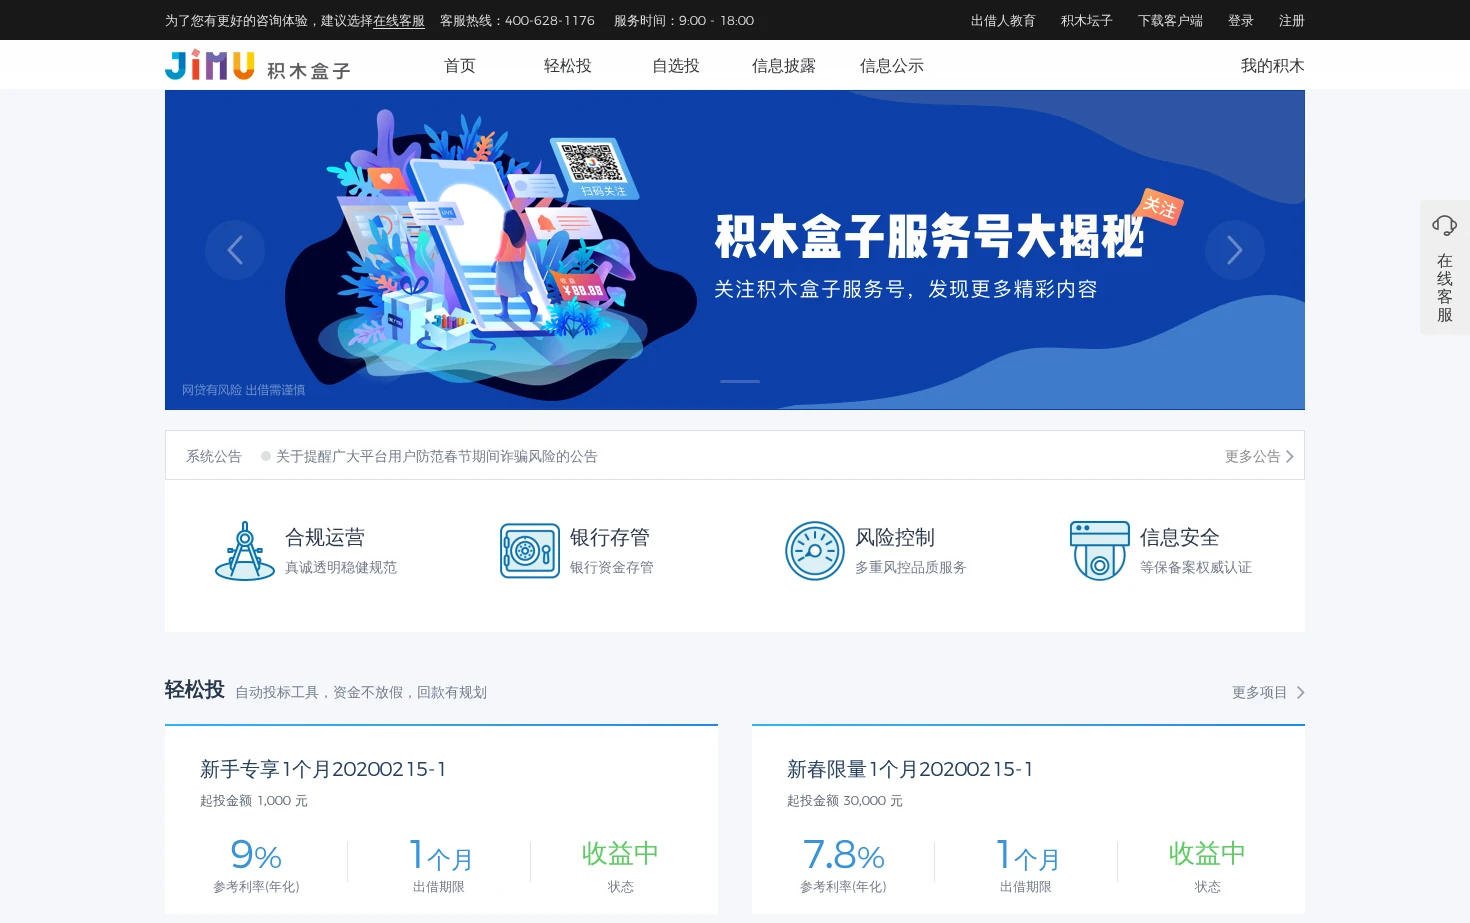Image resolution: width=1470 pixels, height=923 pixels.
Task: Open 新春限量1个月20200215-1 project title
Action: [910, 769]
